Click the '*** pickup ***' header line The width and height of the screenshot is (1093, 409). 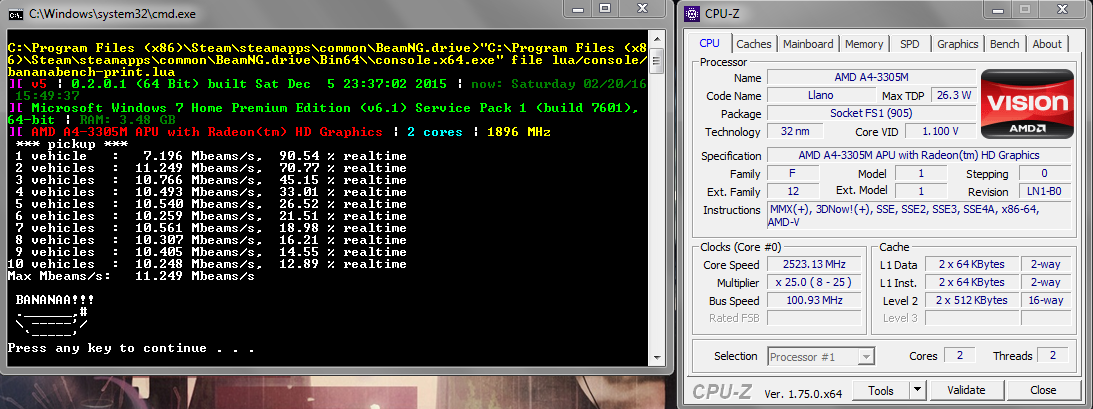point(71,144)
